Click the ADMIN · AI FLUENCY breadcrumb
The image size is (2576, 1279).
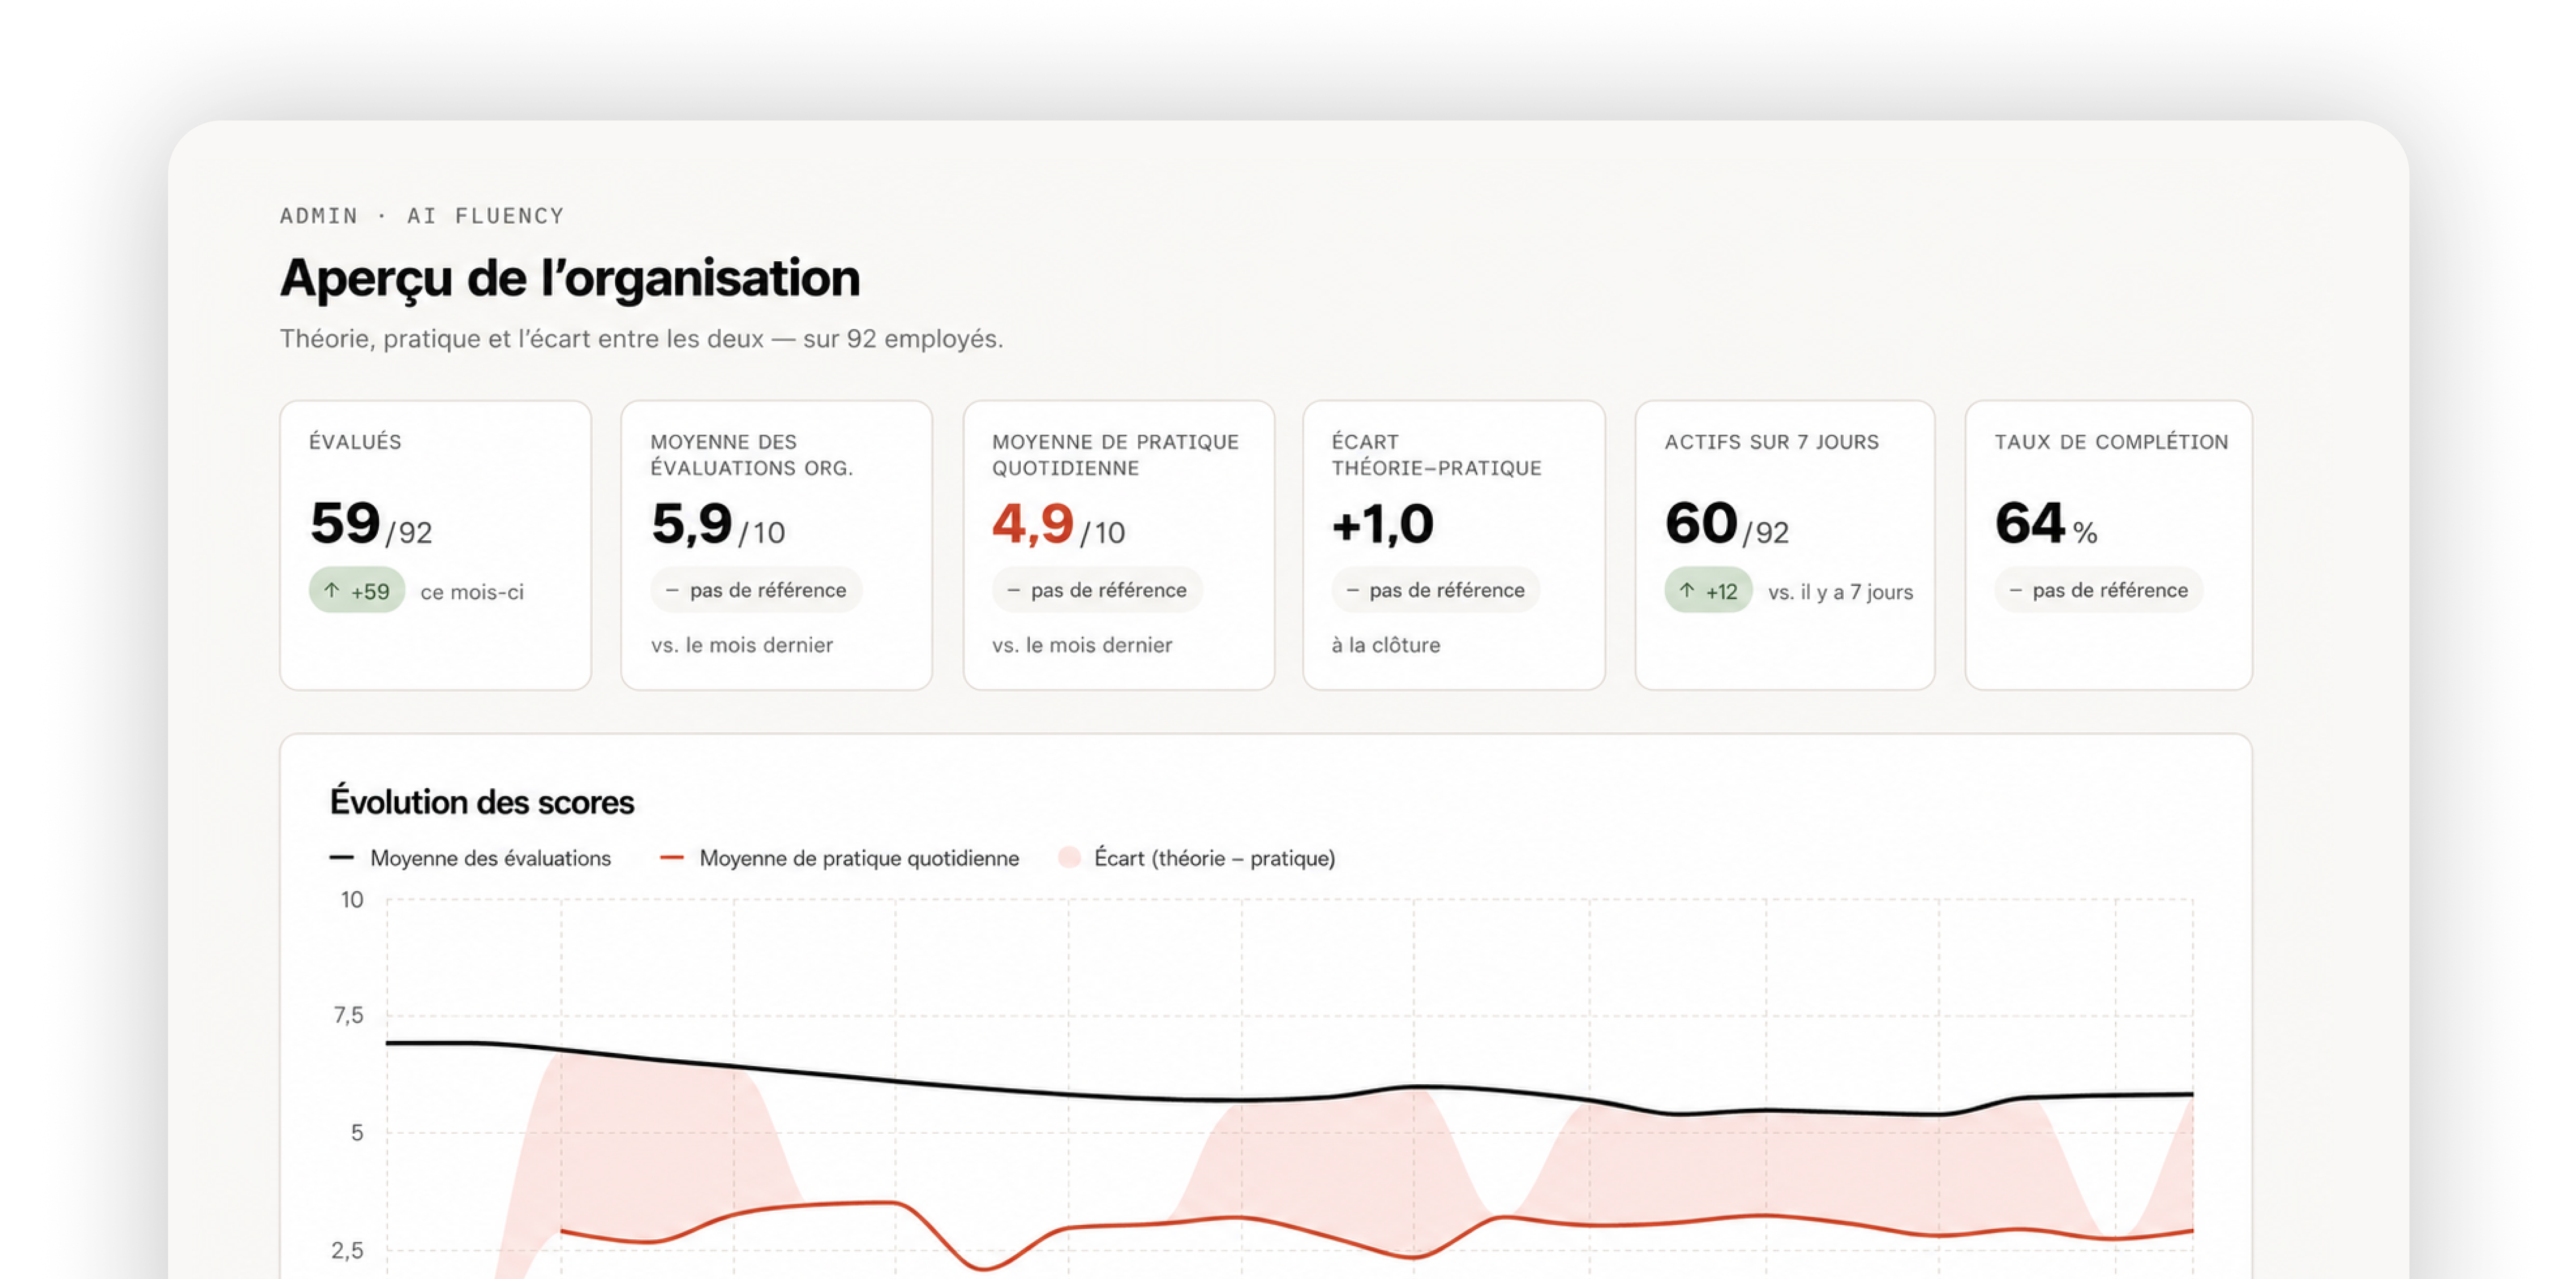[422, 216]
